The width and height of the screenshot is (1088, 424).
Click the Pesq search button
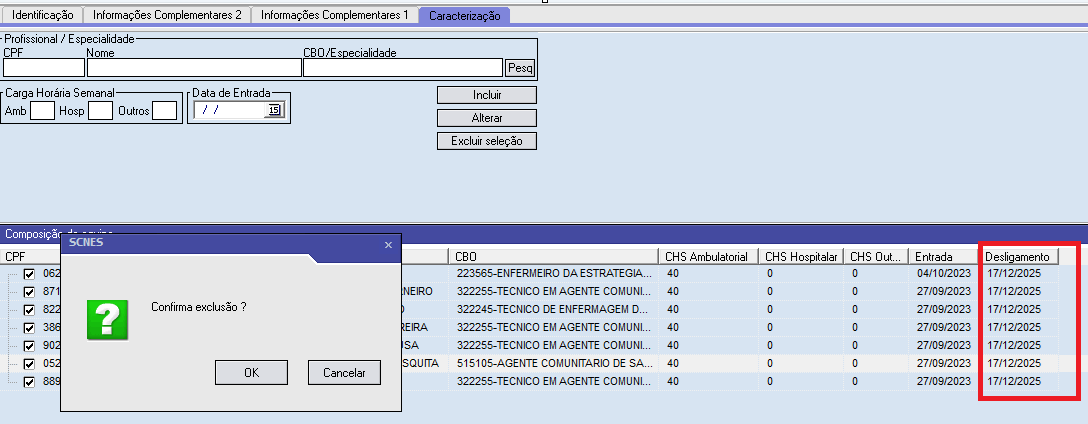(x=520, y=68)
